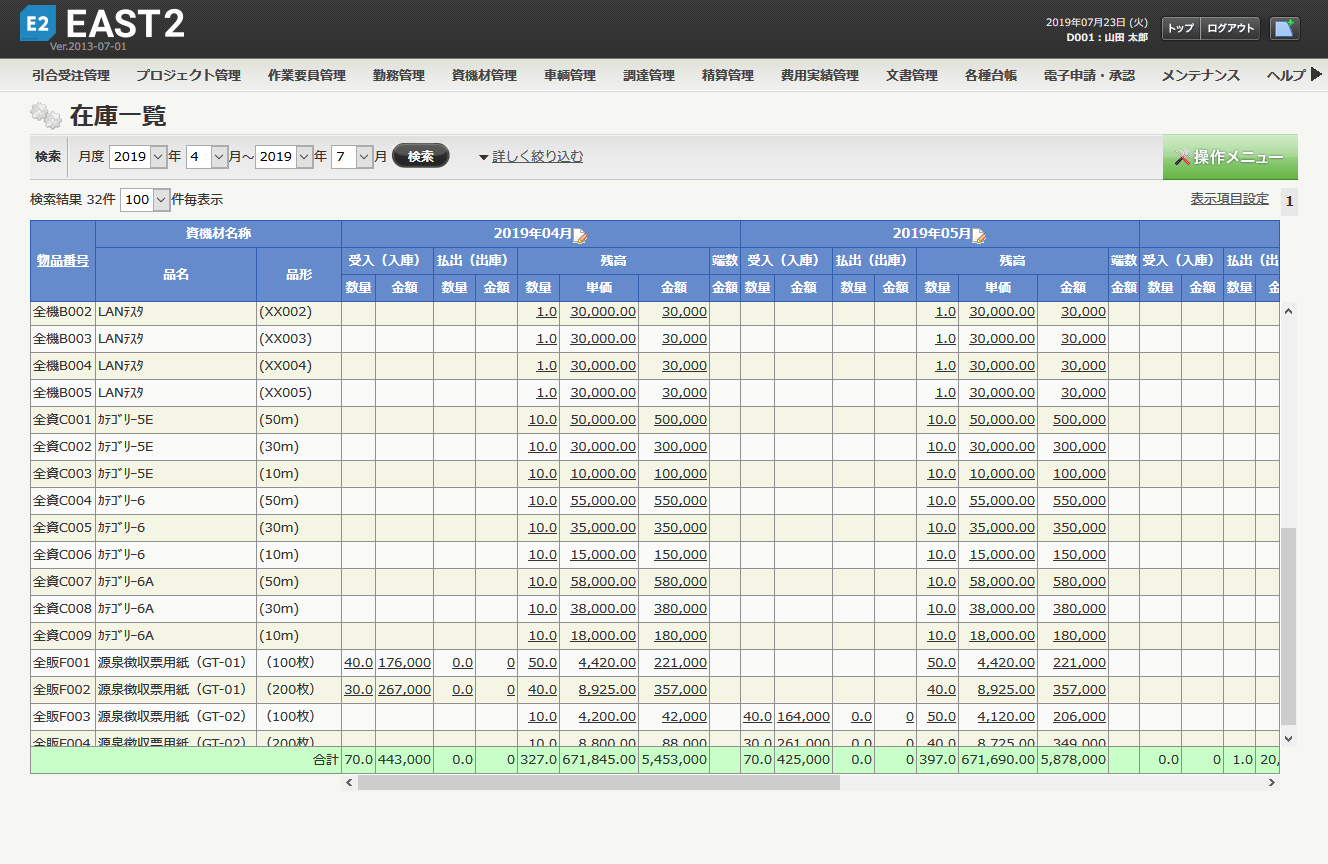Open the 操作メニュー button

point(1230,157)
